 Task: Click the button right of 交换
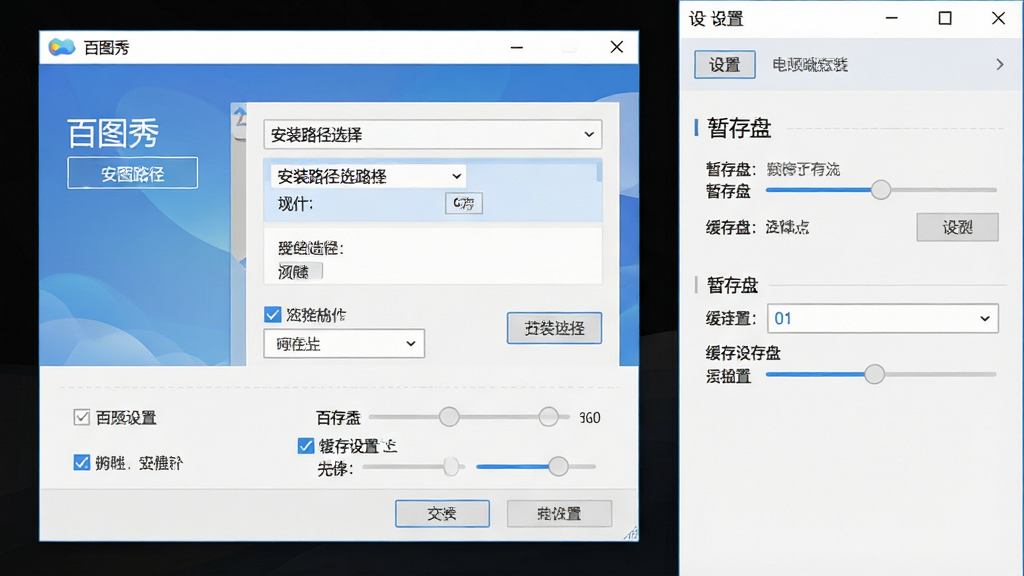coord(560,514)
